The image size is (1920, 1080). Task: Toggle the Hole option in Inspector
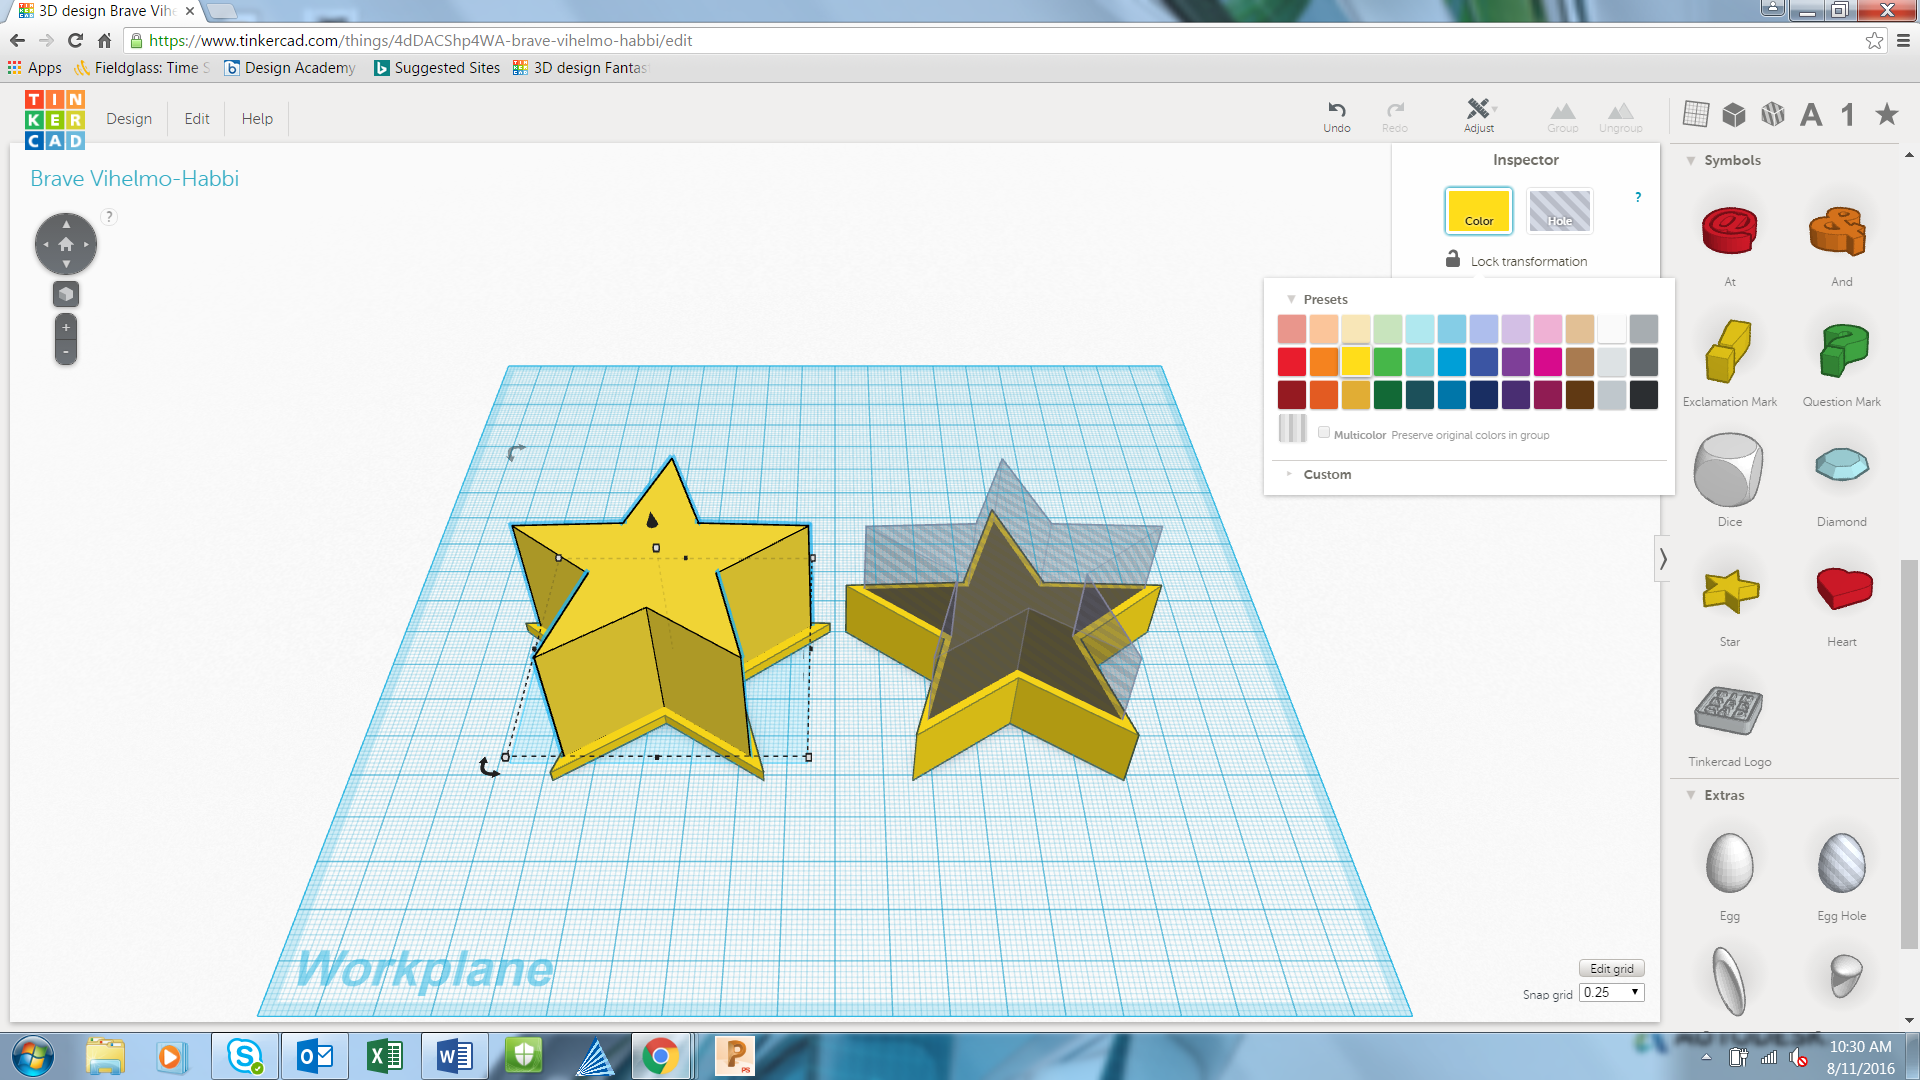(1559, 211)
